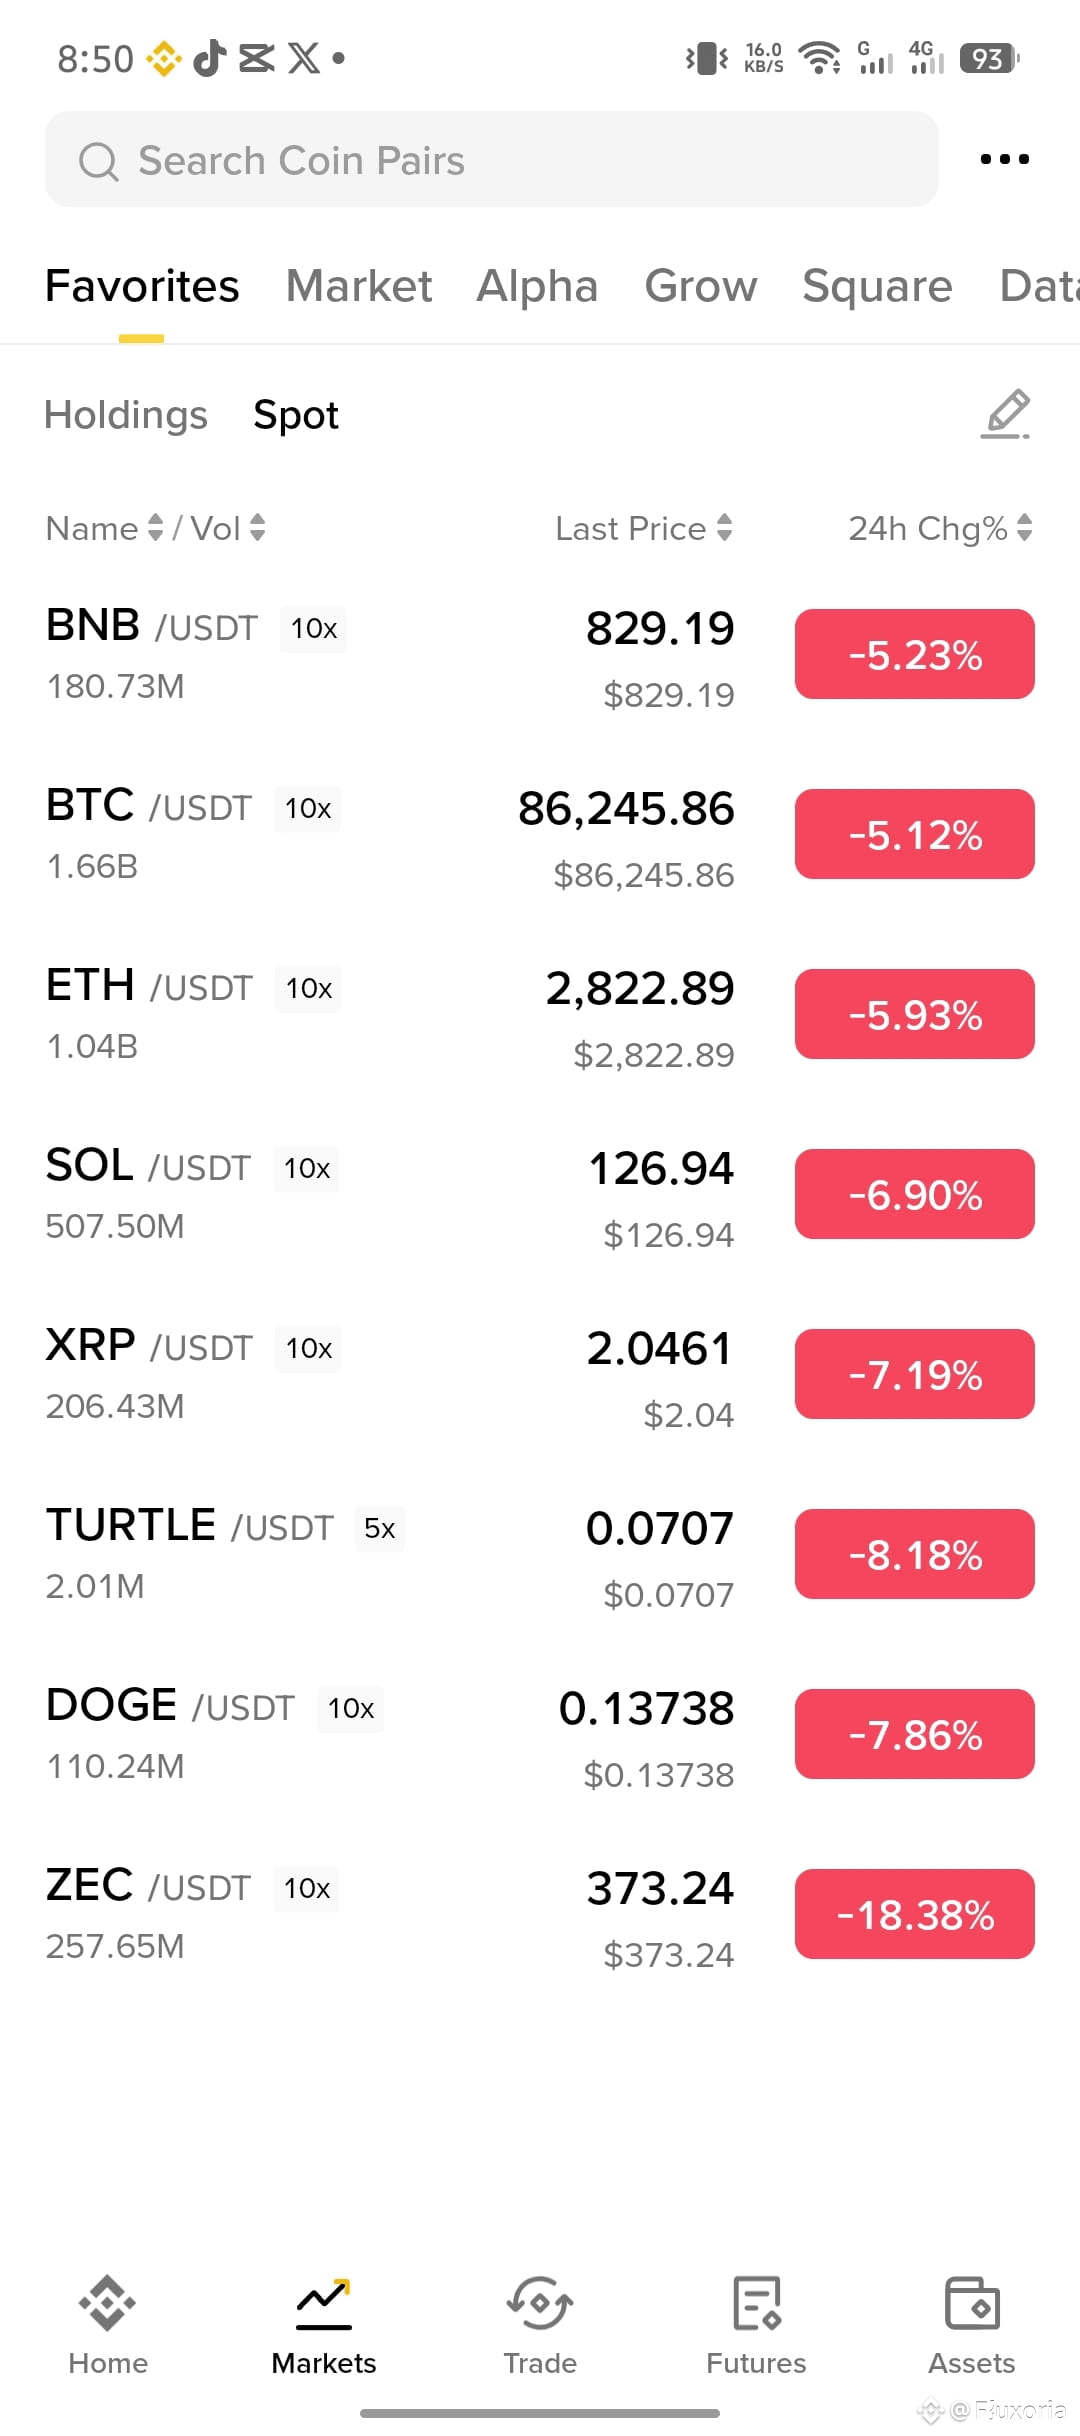Viewport: 1080px width, 2436px height.
Task: Sort by Last Price column
Action: [644, 528]
